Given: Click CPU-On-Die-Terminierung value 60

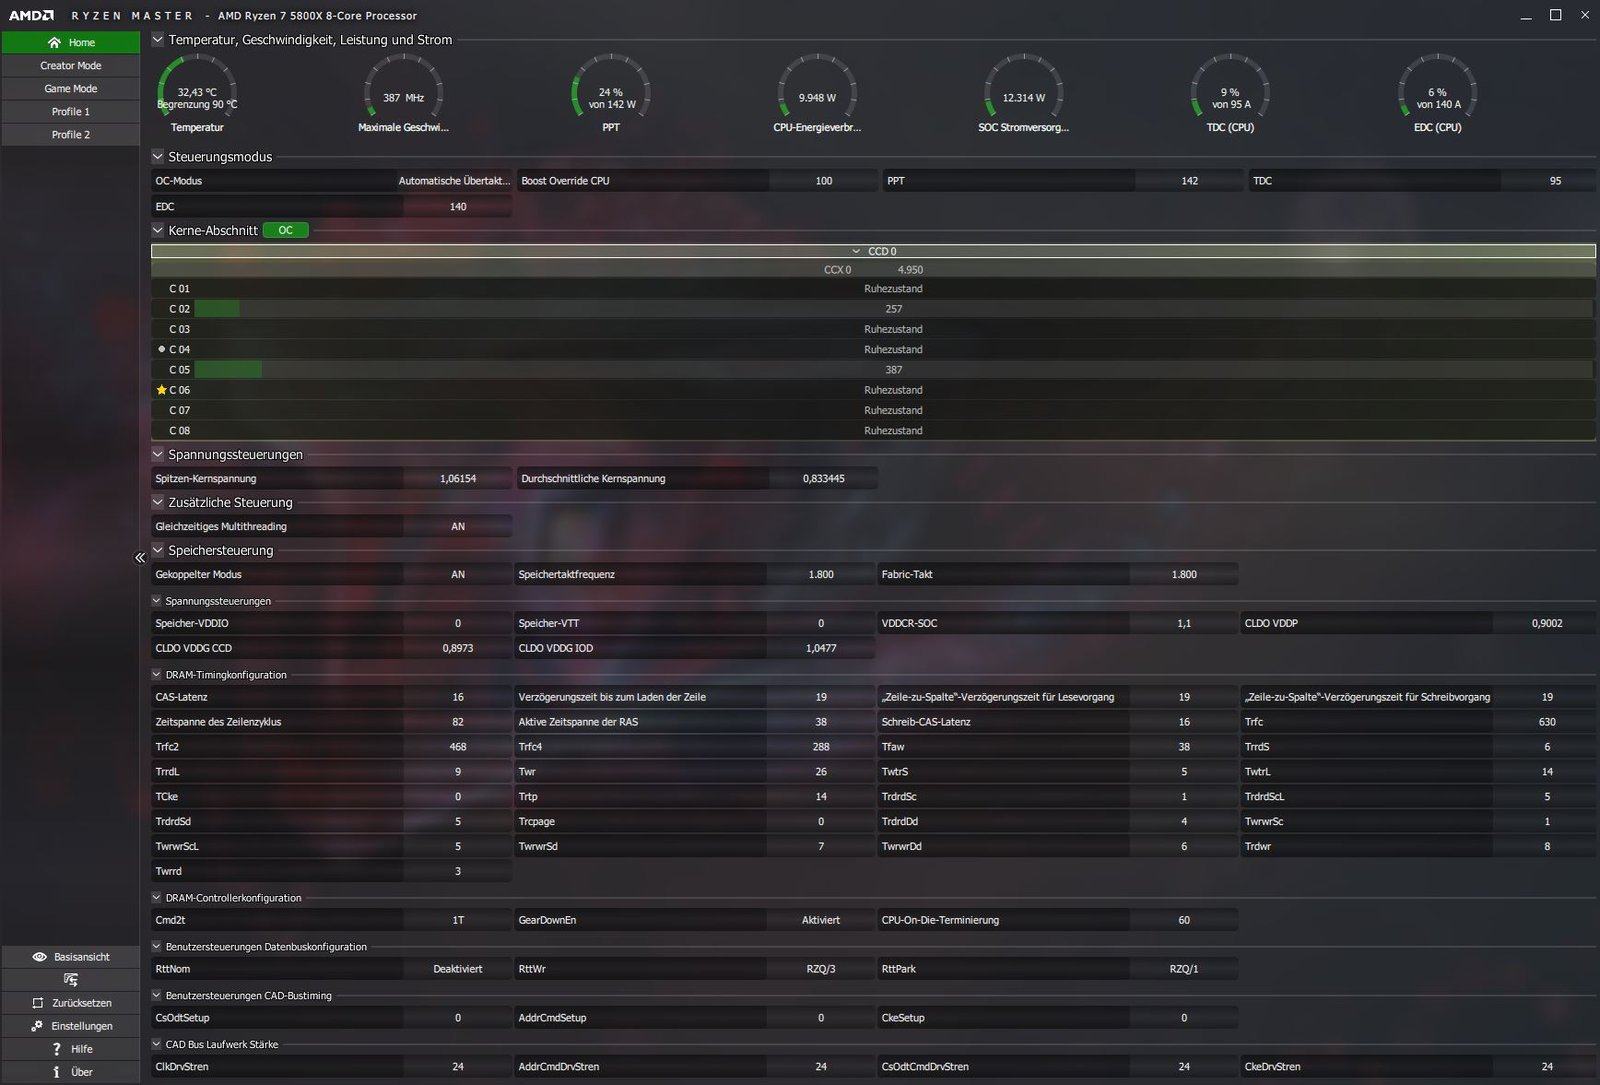Looking at the screenshot, I should [x=1184, y=920].
